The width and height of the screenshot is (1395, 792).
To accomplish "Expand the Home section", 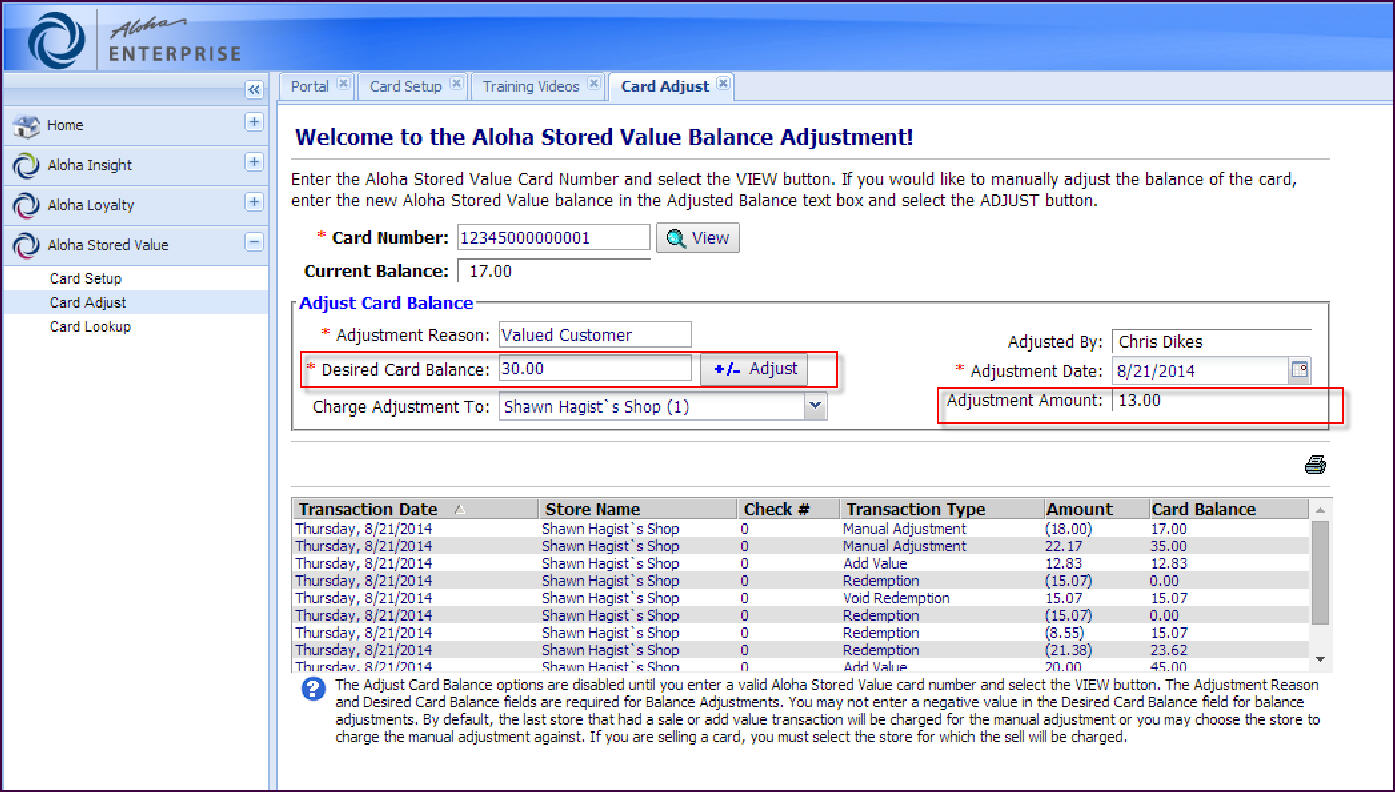I will pyautogui.click(x=254, y=122).
